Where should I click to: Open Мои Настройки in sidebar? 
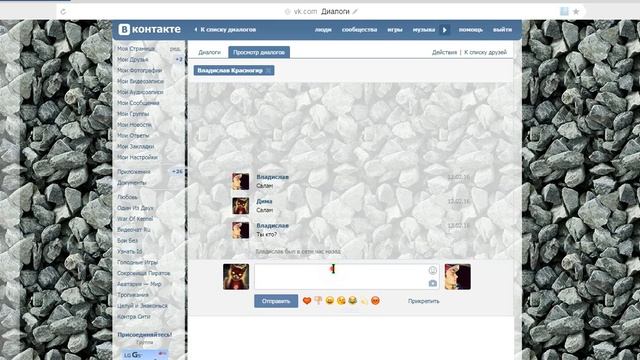pyautogui.click(x=137, y=157)
